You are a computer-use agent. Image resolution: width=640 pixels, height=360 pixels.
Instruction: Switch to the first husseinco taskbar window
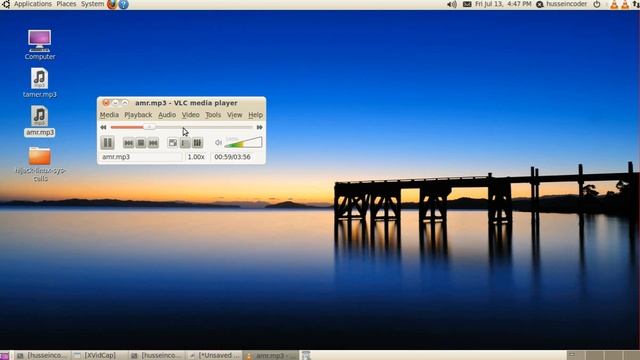click(42, 356)
